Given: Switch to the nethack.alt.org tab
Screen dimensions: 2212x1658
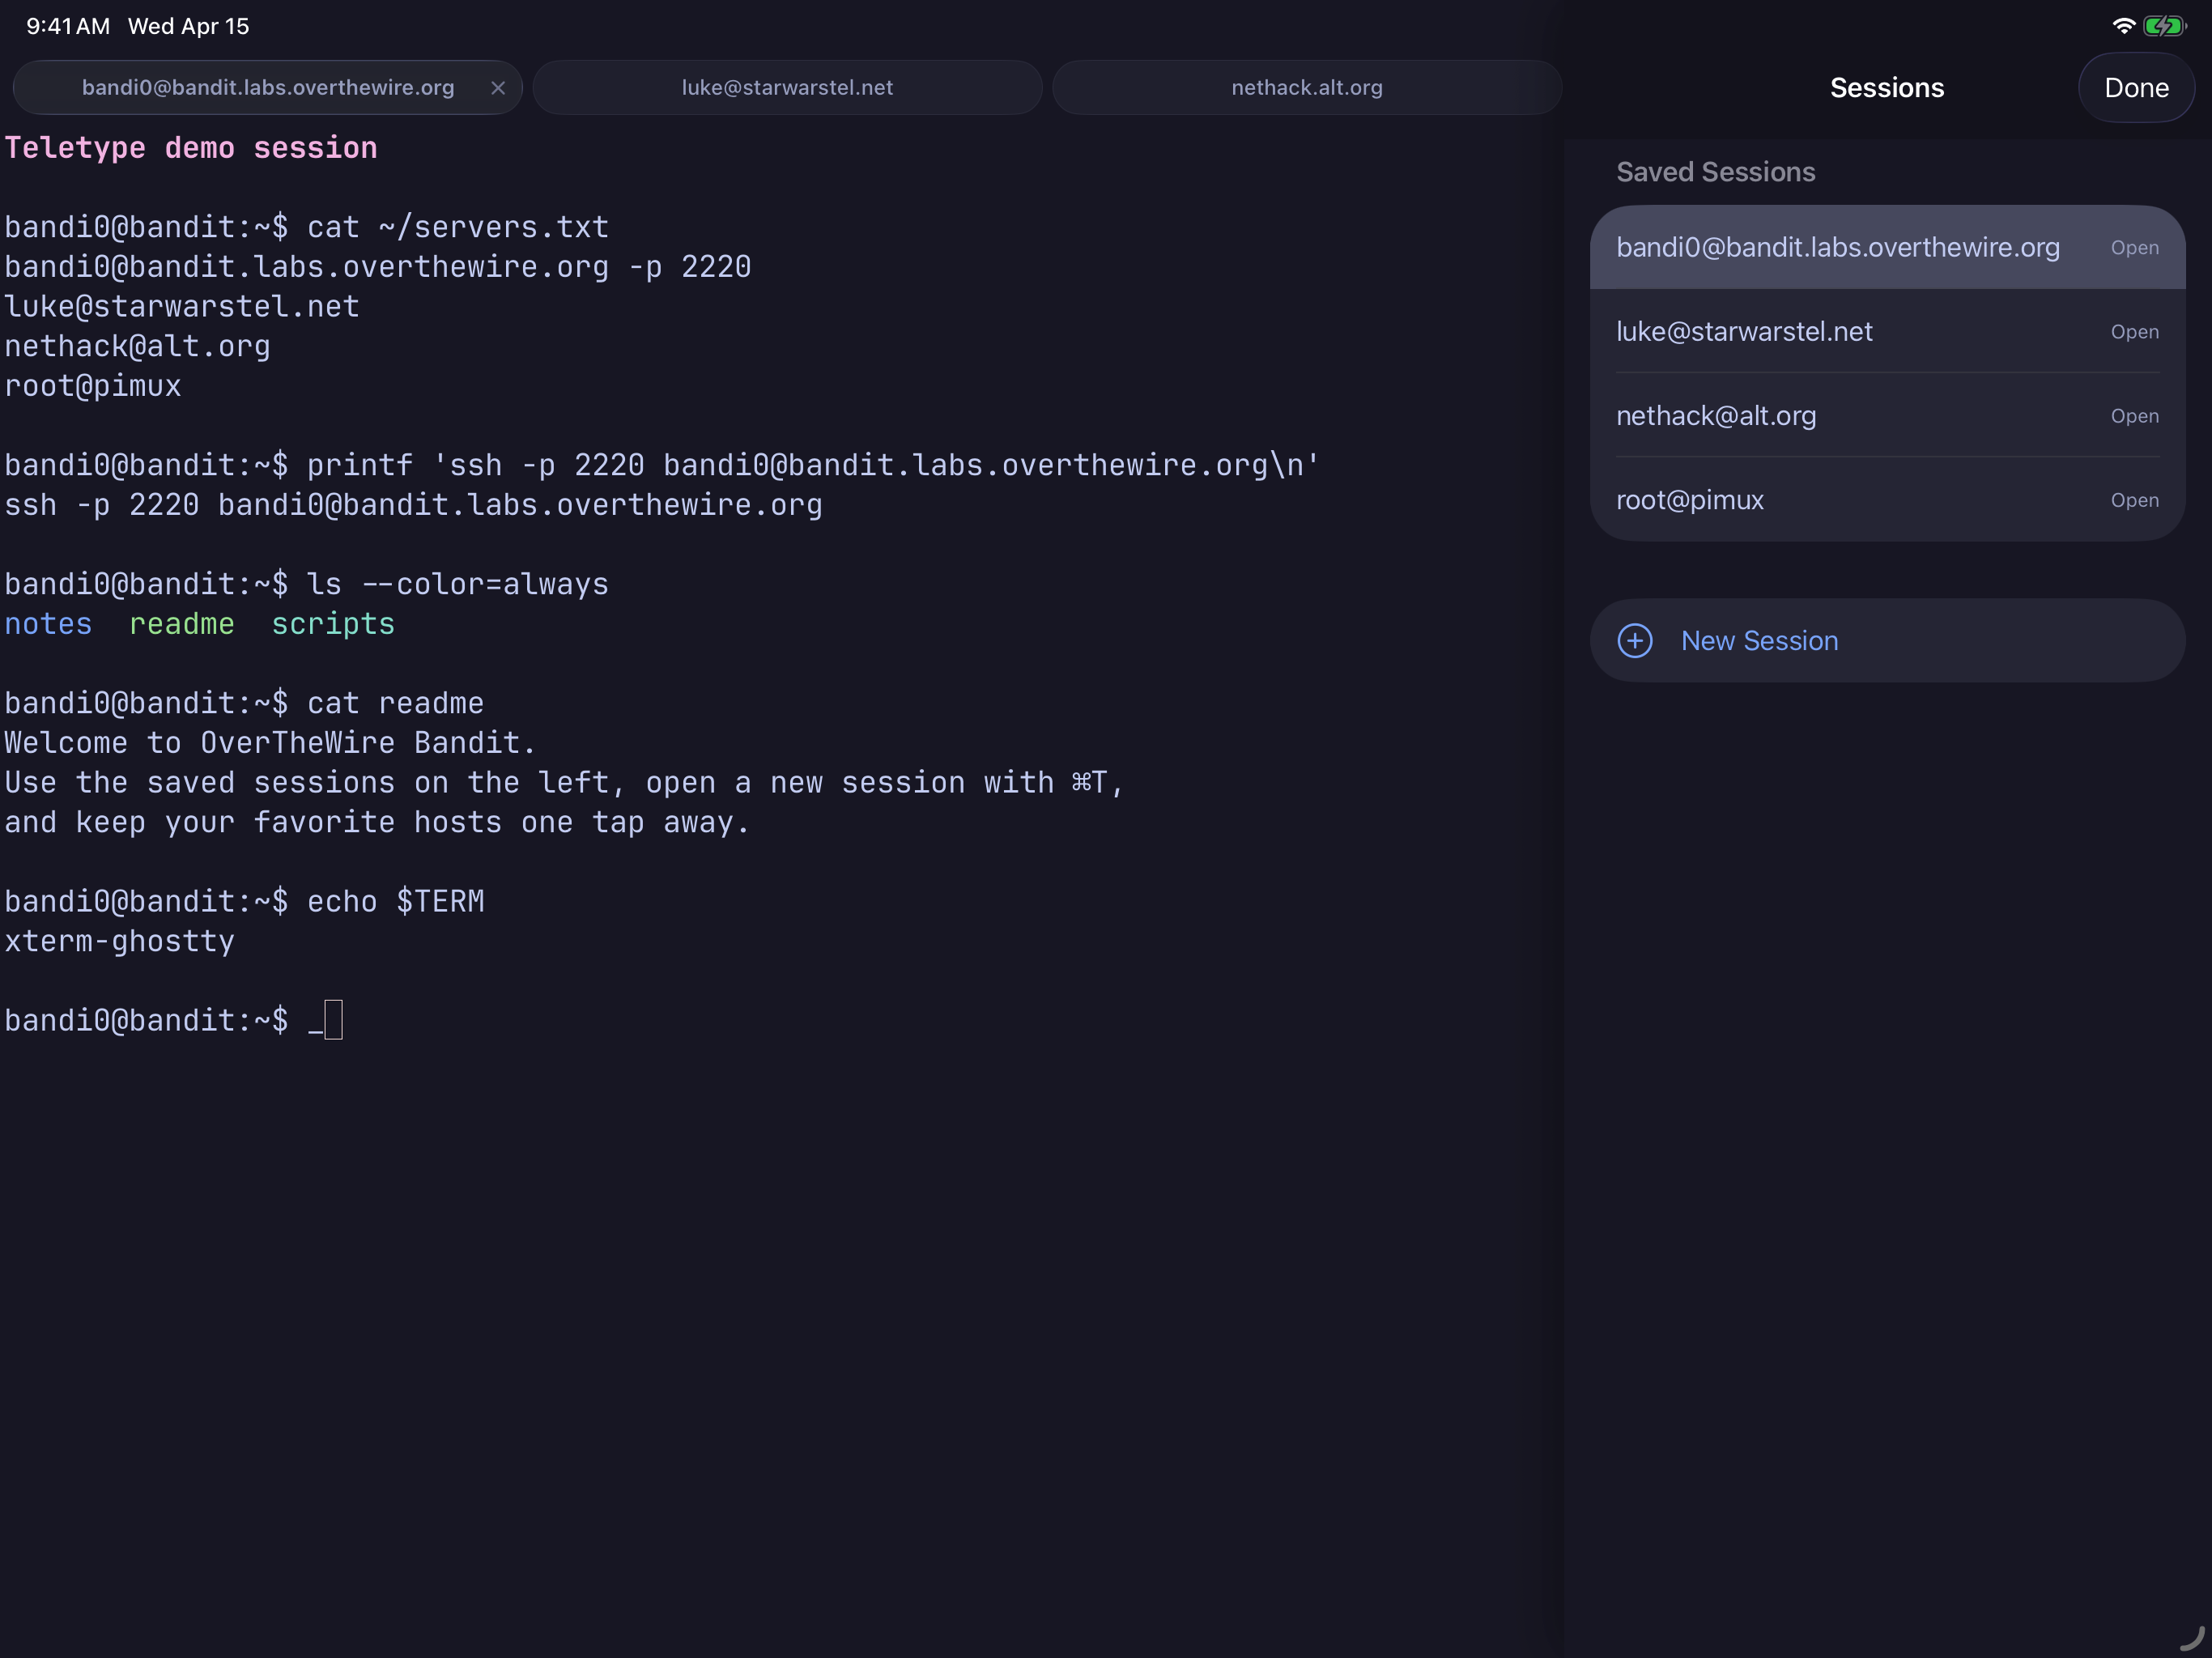Looking at the screenshot, I should click(x=1306, y=88).
